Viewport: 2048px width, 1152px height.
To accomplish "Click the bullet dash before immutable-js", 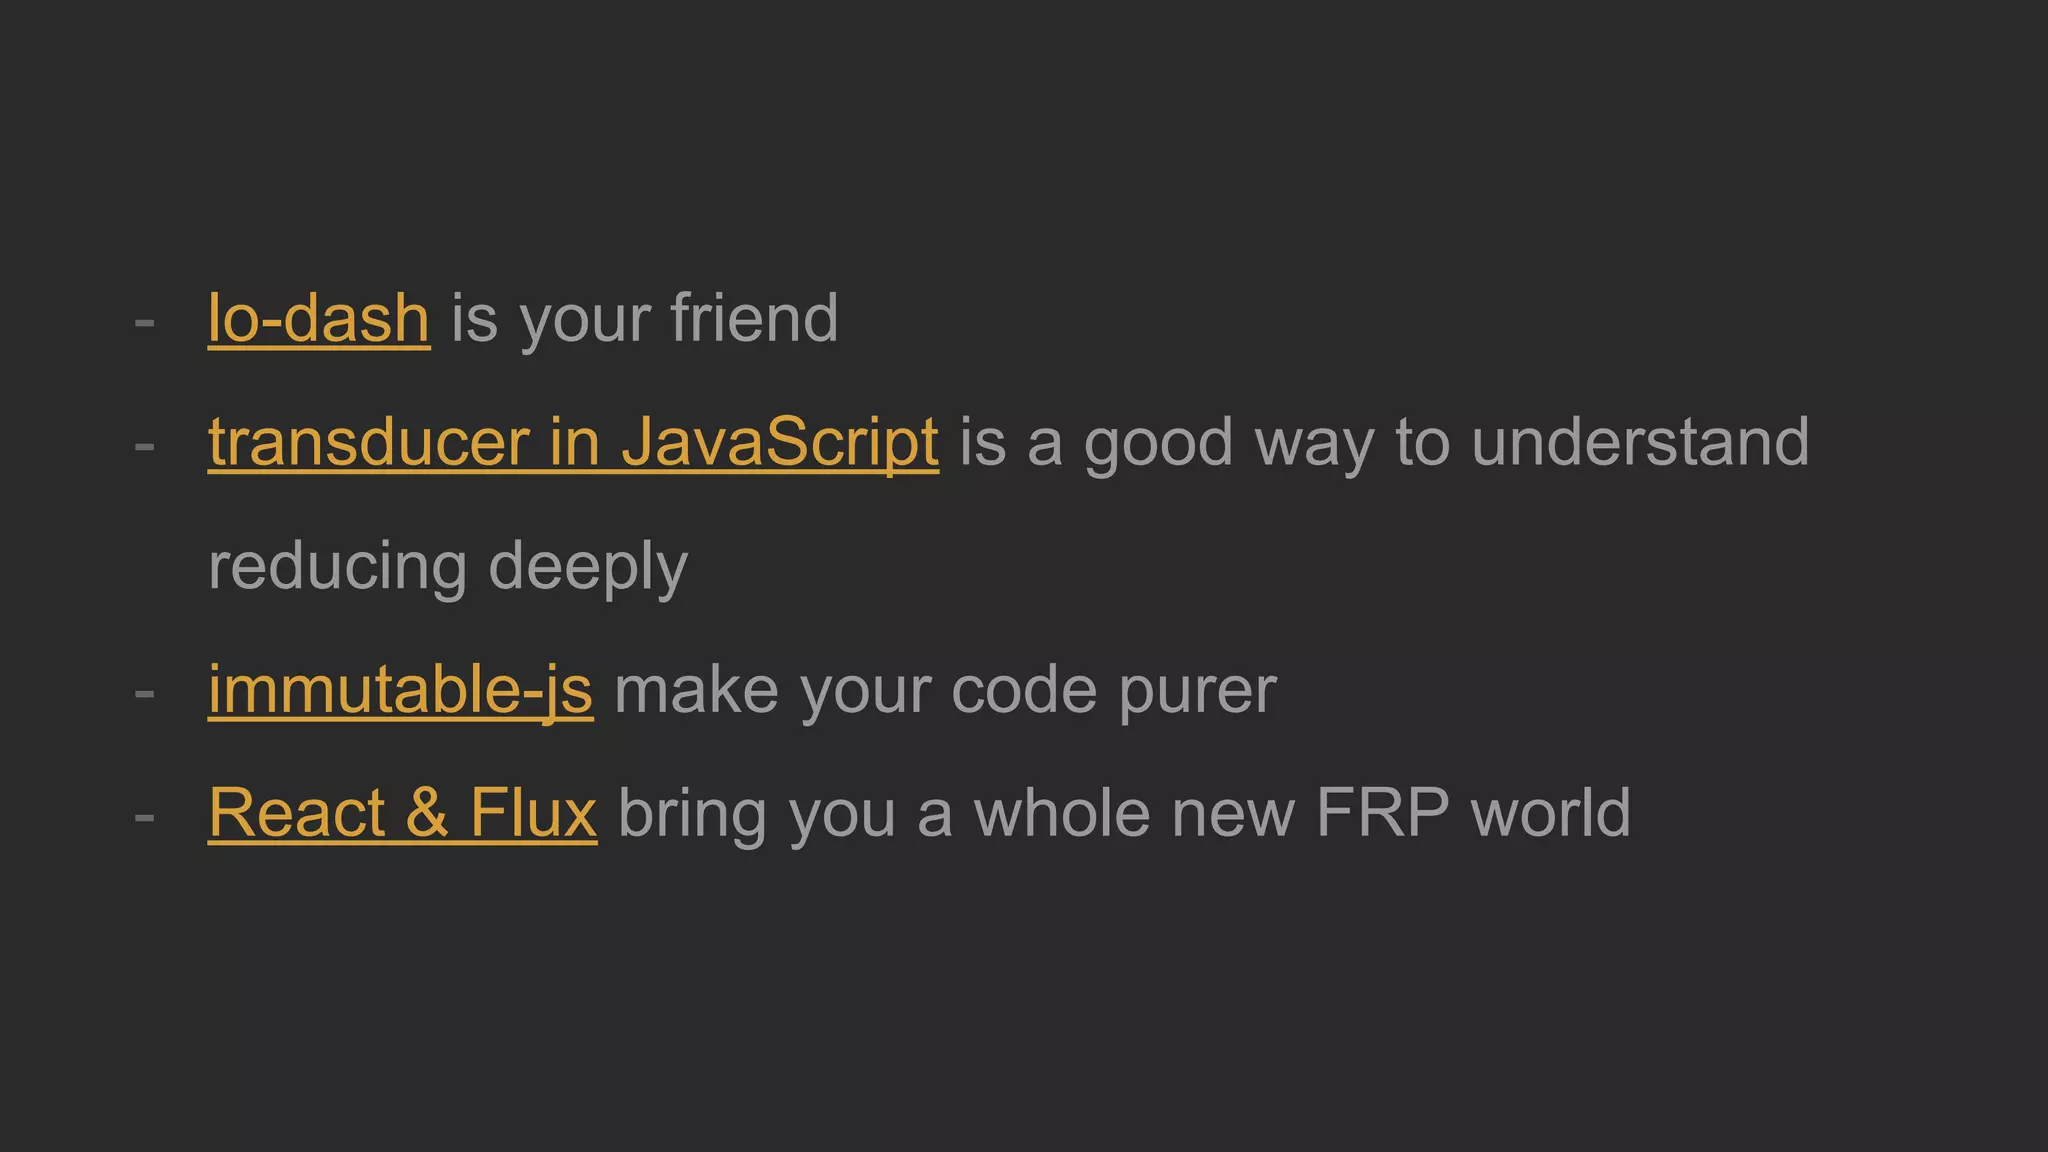I will pyautogui.click(x=145, y=694).
